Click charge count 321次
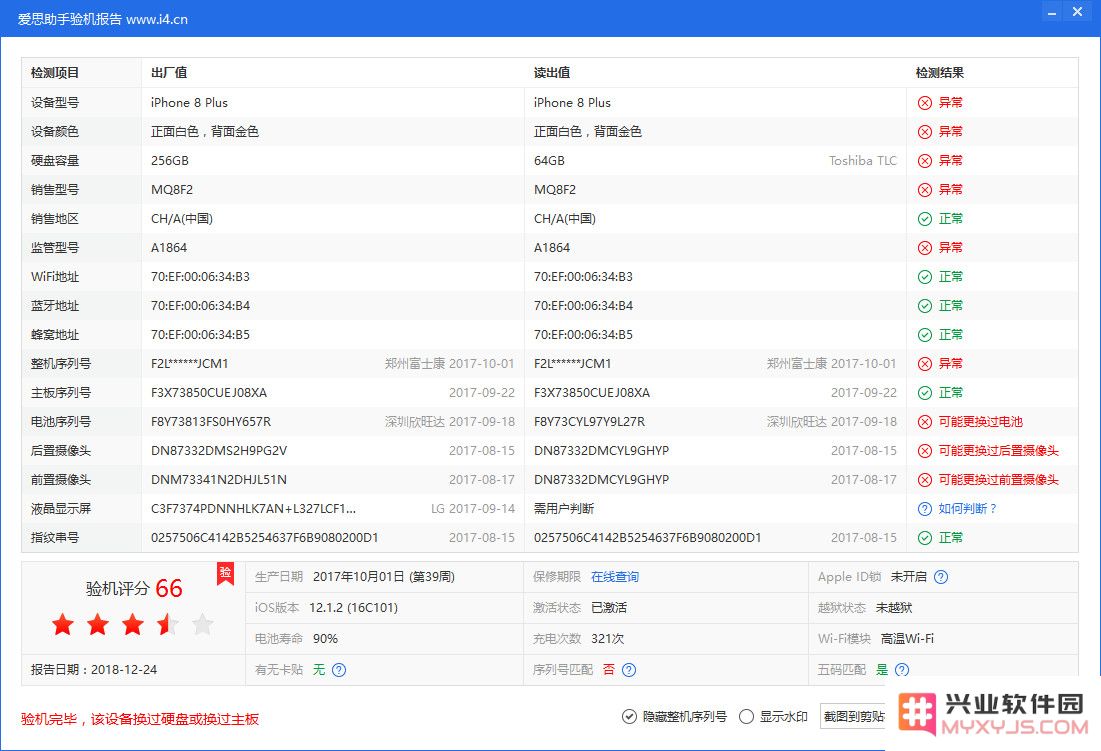The width and height of the screenshot is (1101, 751). 607,639
